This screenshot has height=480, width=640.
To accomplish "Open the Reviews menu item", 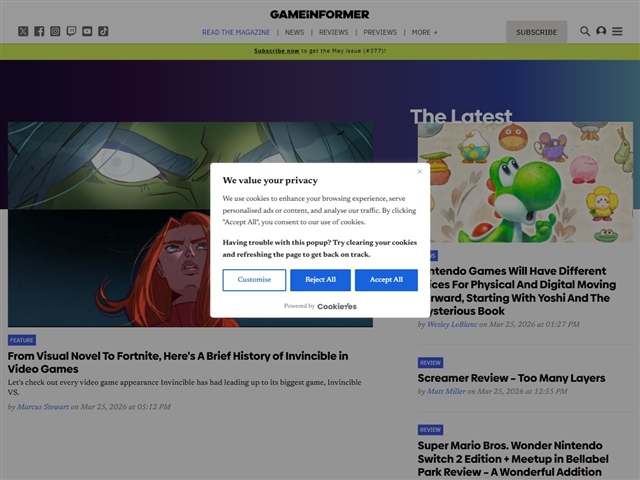I will (333, 32).
